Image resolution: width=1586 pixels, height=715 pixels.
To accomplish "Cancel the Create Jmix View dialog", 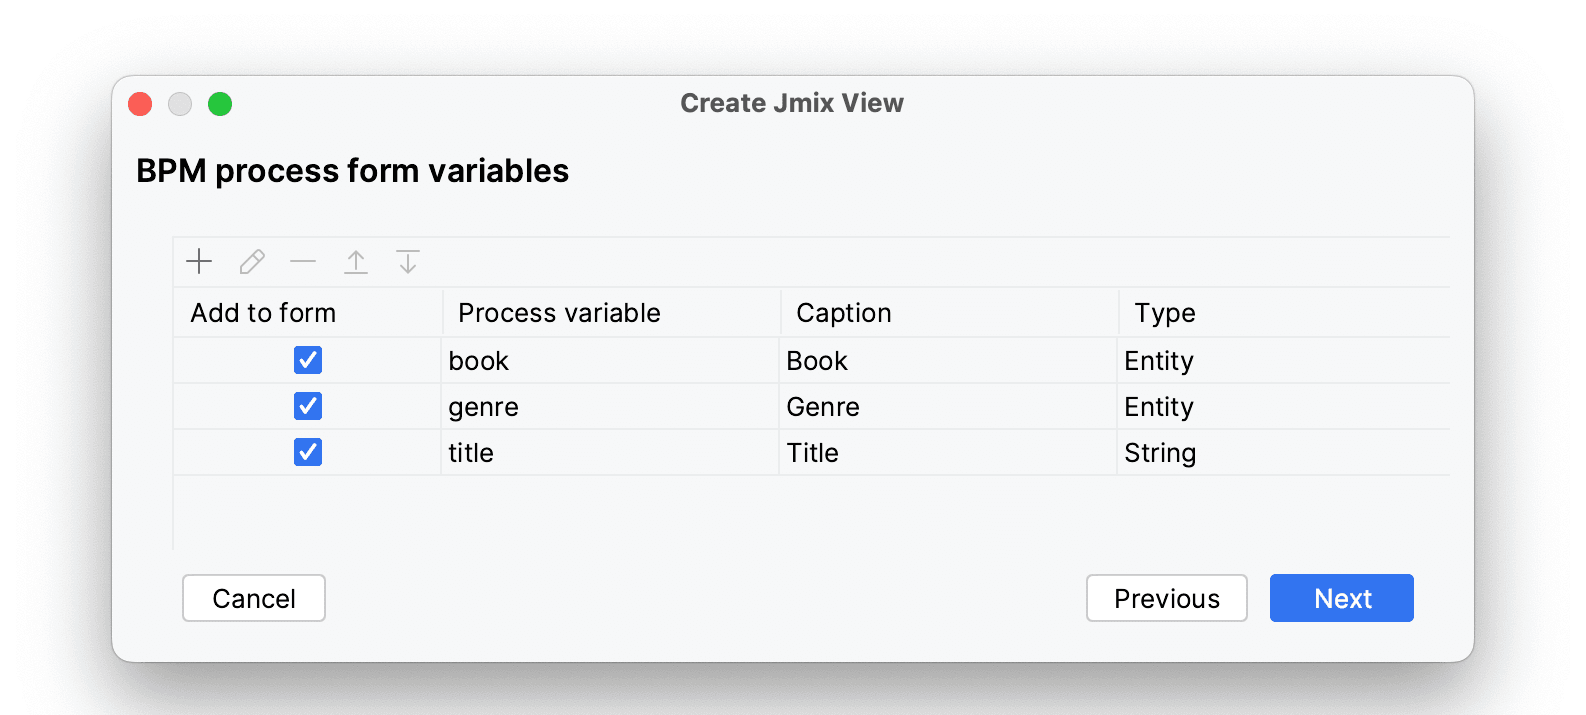I will (254, 598).
